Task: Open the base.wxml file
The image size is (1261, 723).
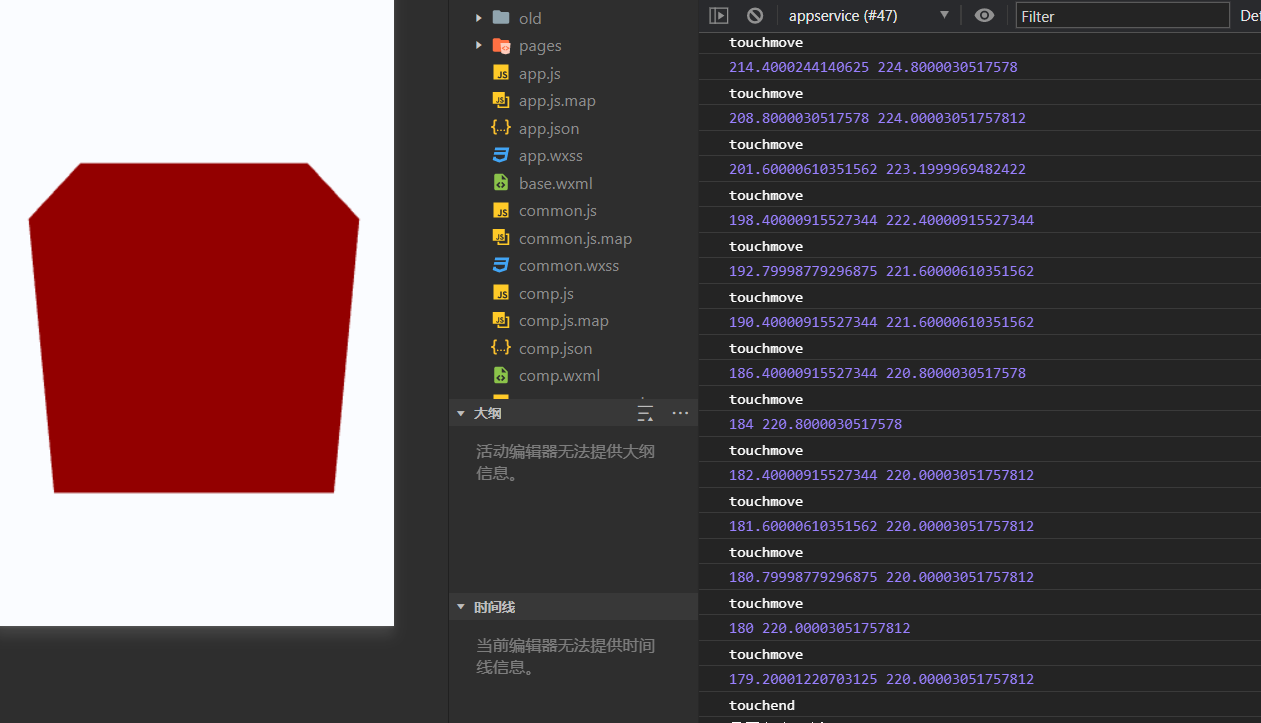Action: (x=556, y=183)
